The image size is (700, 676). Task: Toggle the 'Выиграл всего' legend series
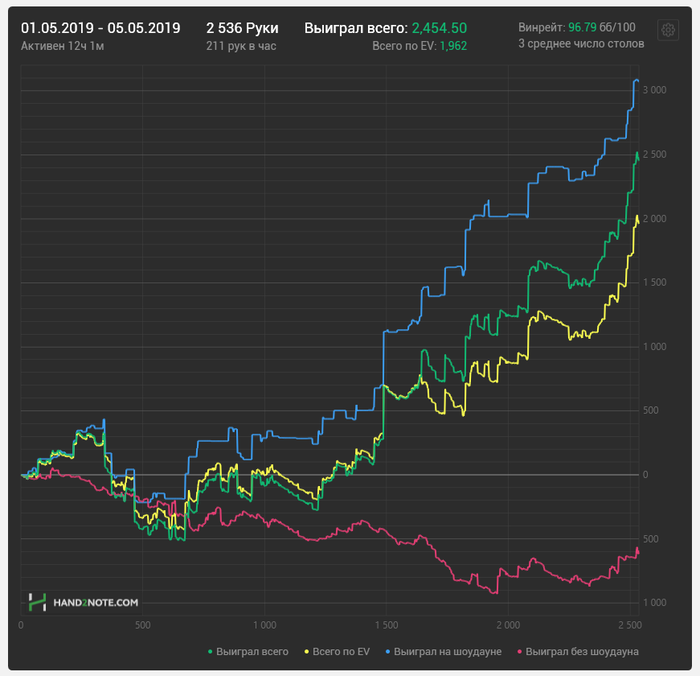pos(248,651)
